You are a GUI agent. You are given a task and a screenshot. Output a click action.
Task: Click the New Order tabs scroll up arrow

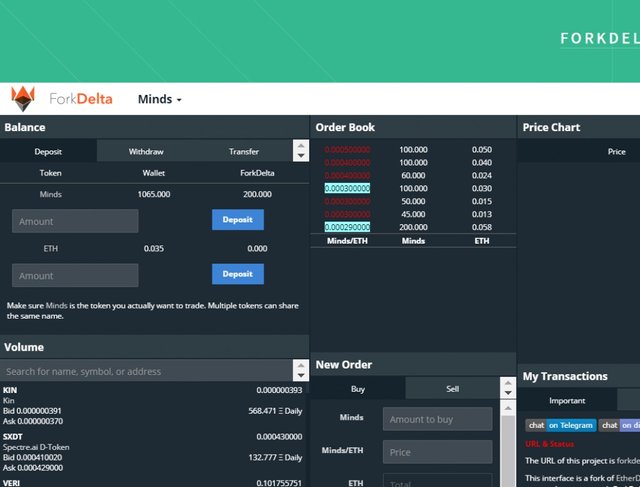508,383
